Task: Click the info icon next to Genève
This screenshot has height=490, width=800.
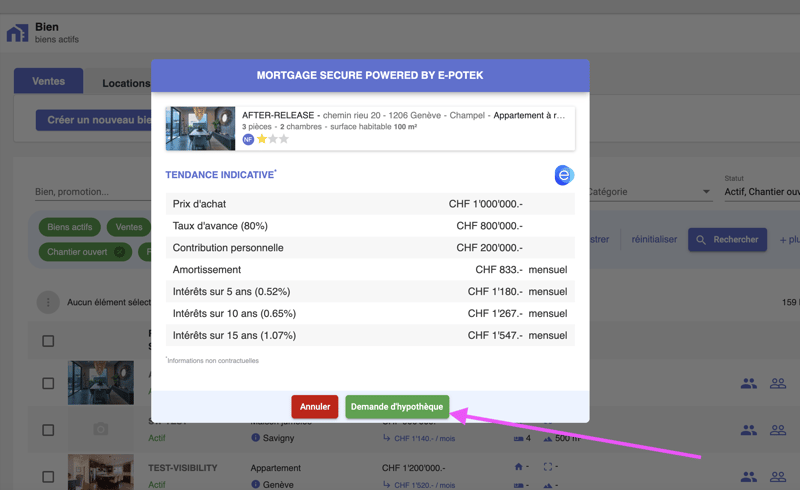Action: 256,484
